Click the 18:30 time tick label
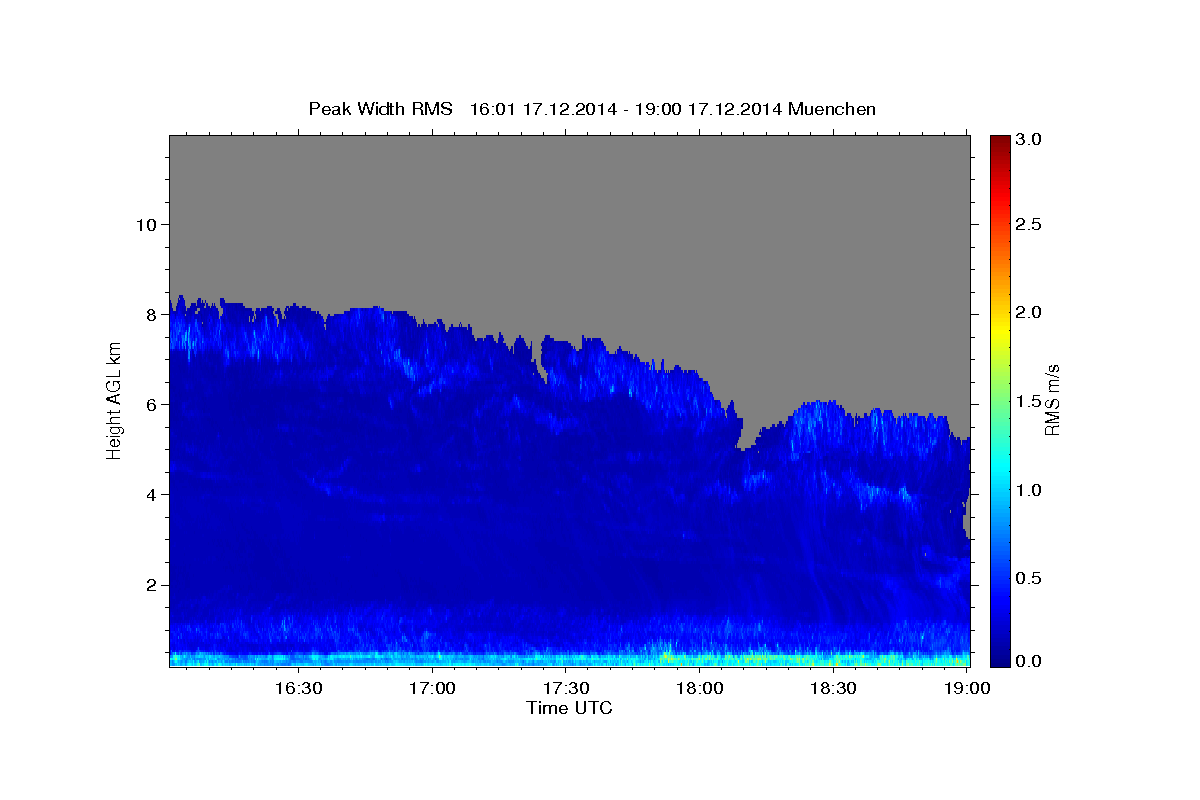The image size is (1200, 800). 833,688
